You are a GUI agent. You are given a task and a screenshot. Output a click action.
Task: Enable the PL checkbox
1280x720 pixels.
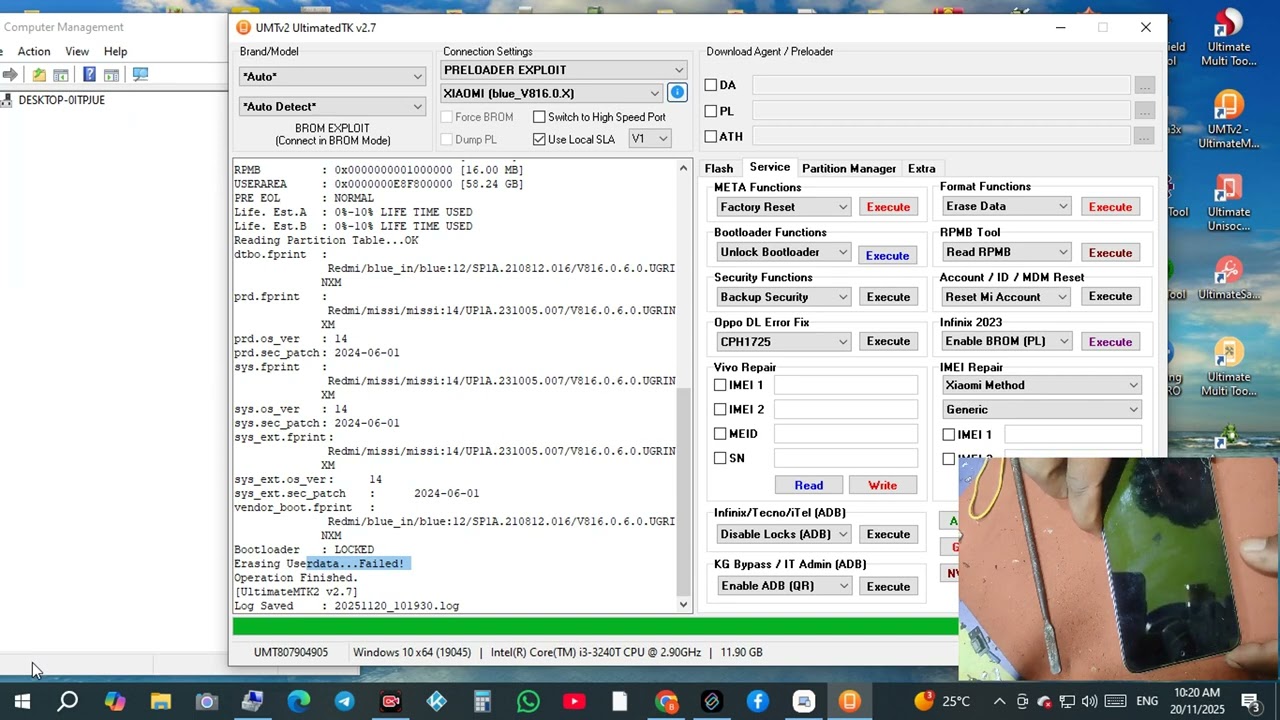pyautogui.click(x=711, y=111)
